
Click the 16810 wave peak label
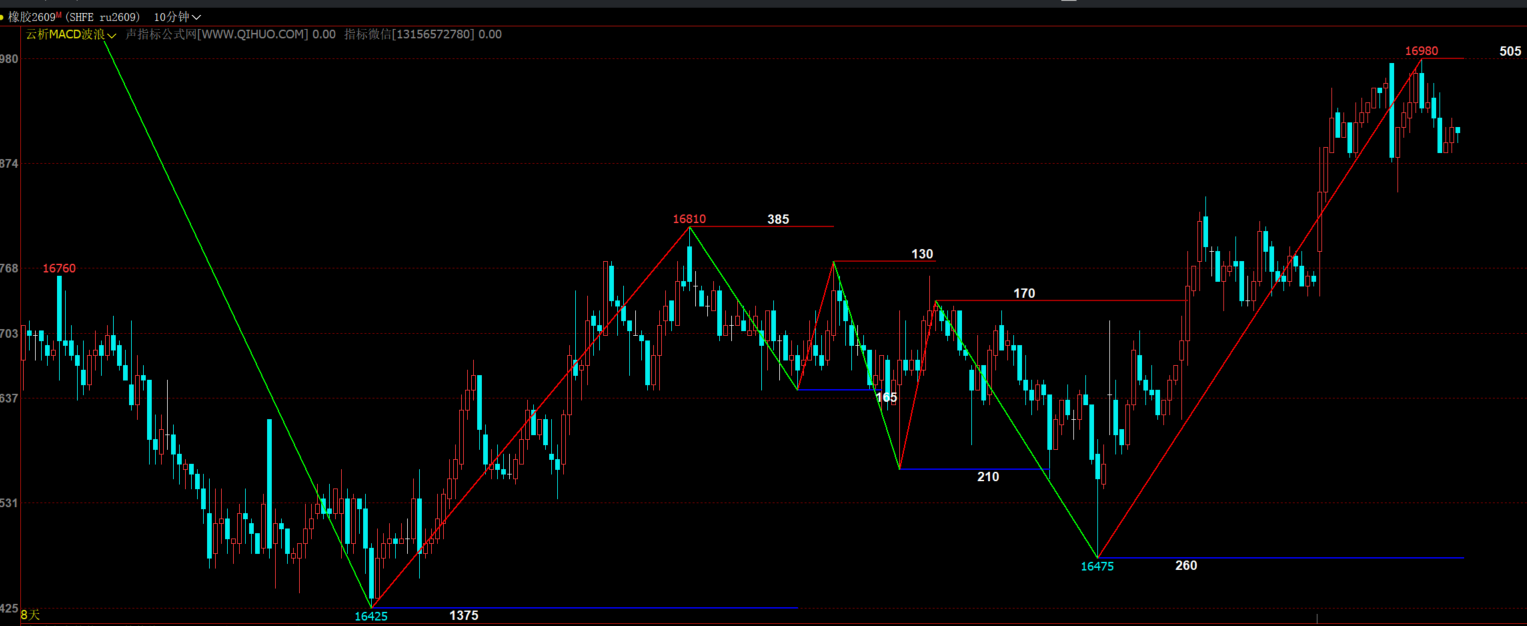[689, 219]
